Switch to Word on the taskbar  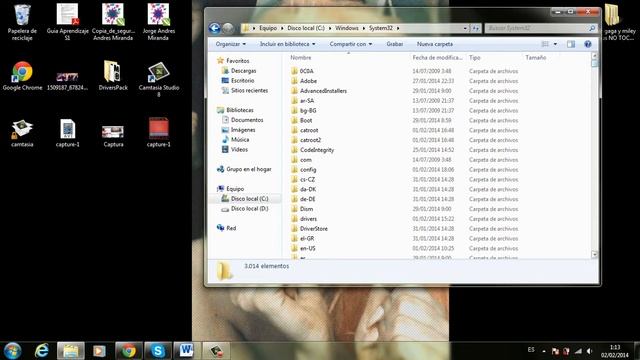tap(186, 351)
